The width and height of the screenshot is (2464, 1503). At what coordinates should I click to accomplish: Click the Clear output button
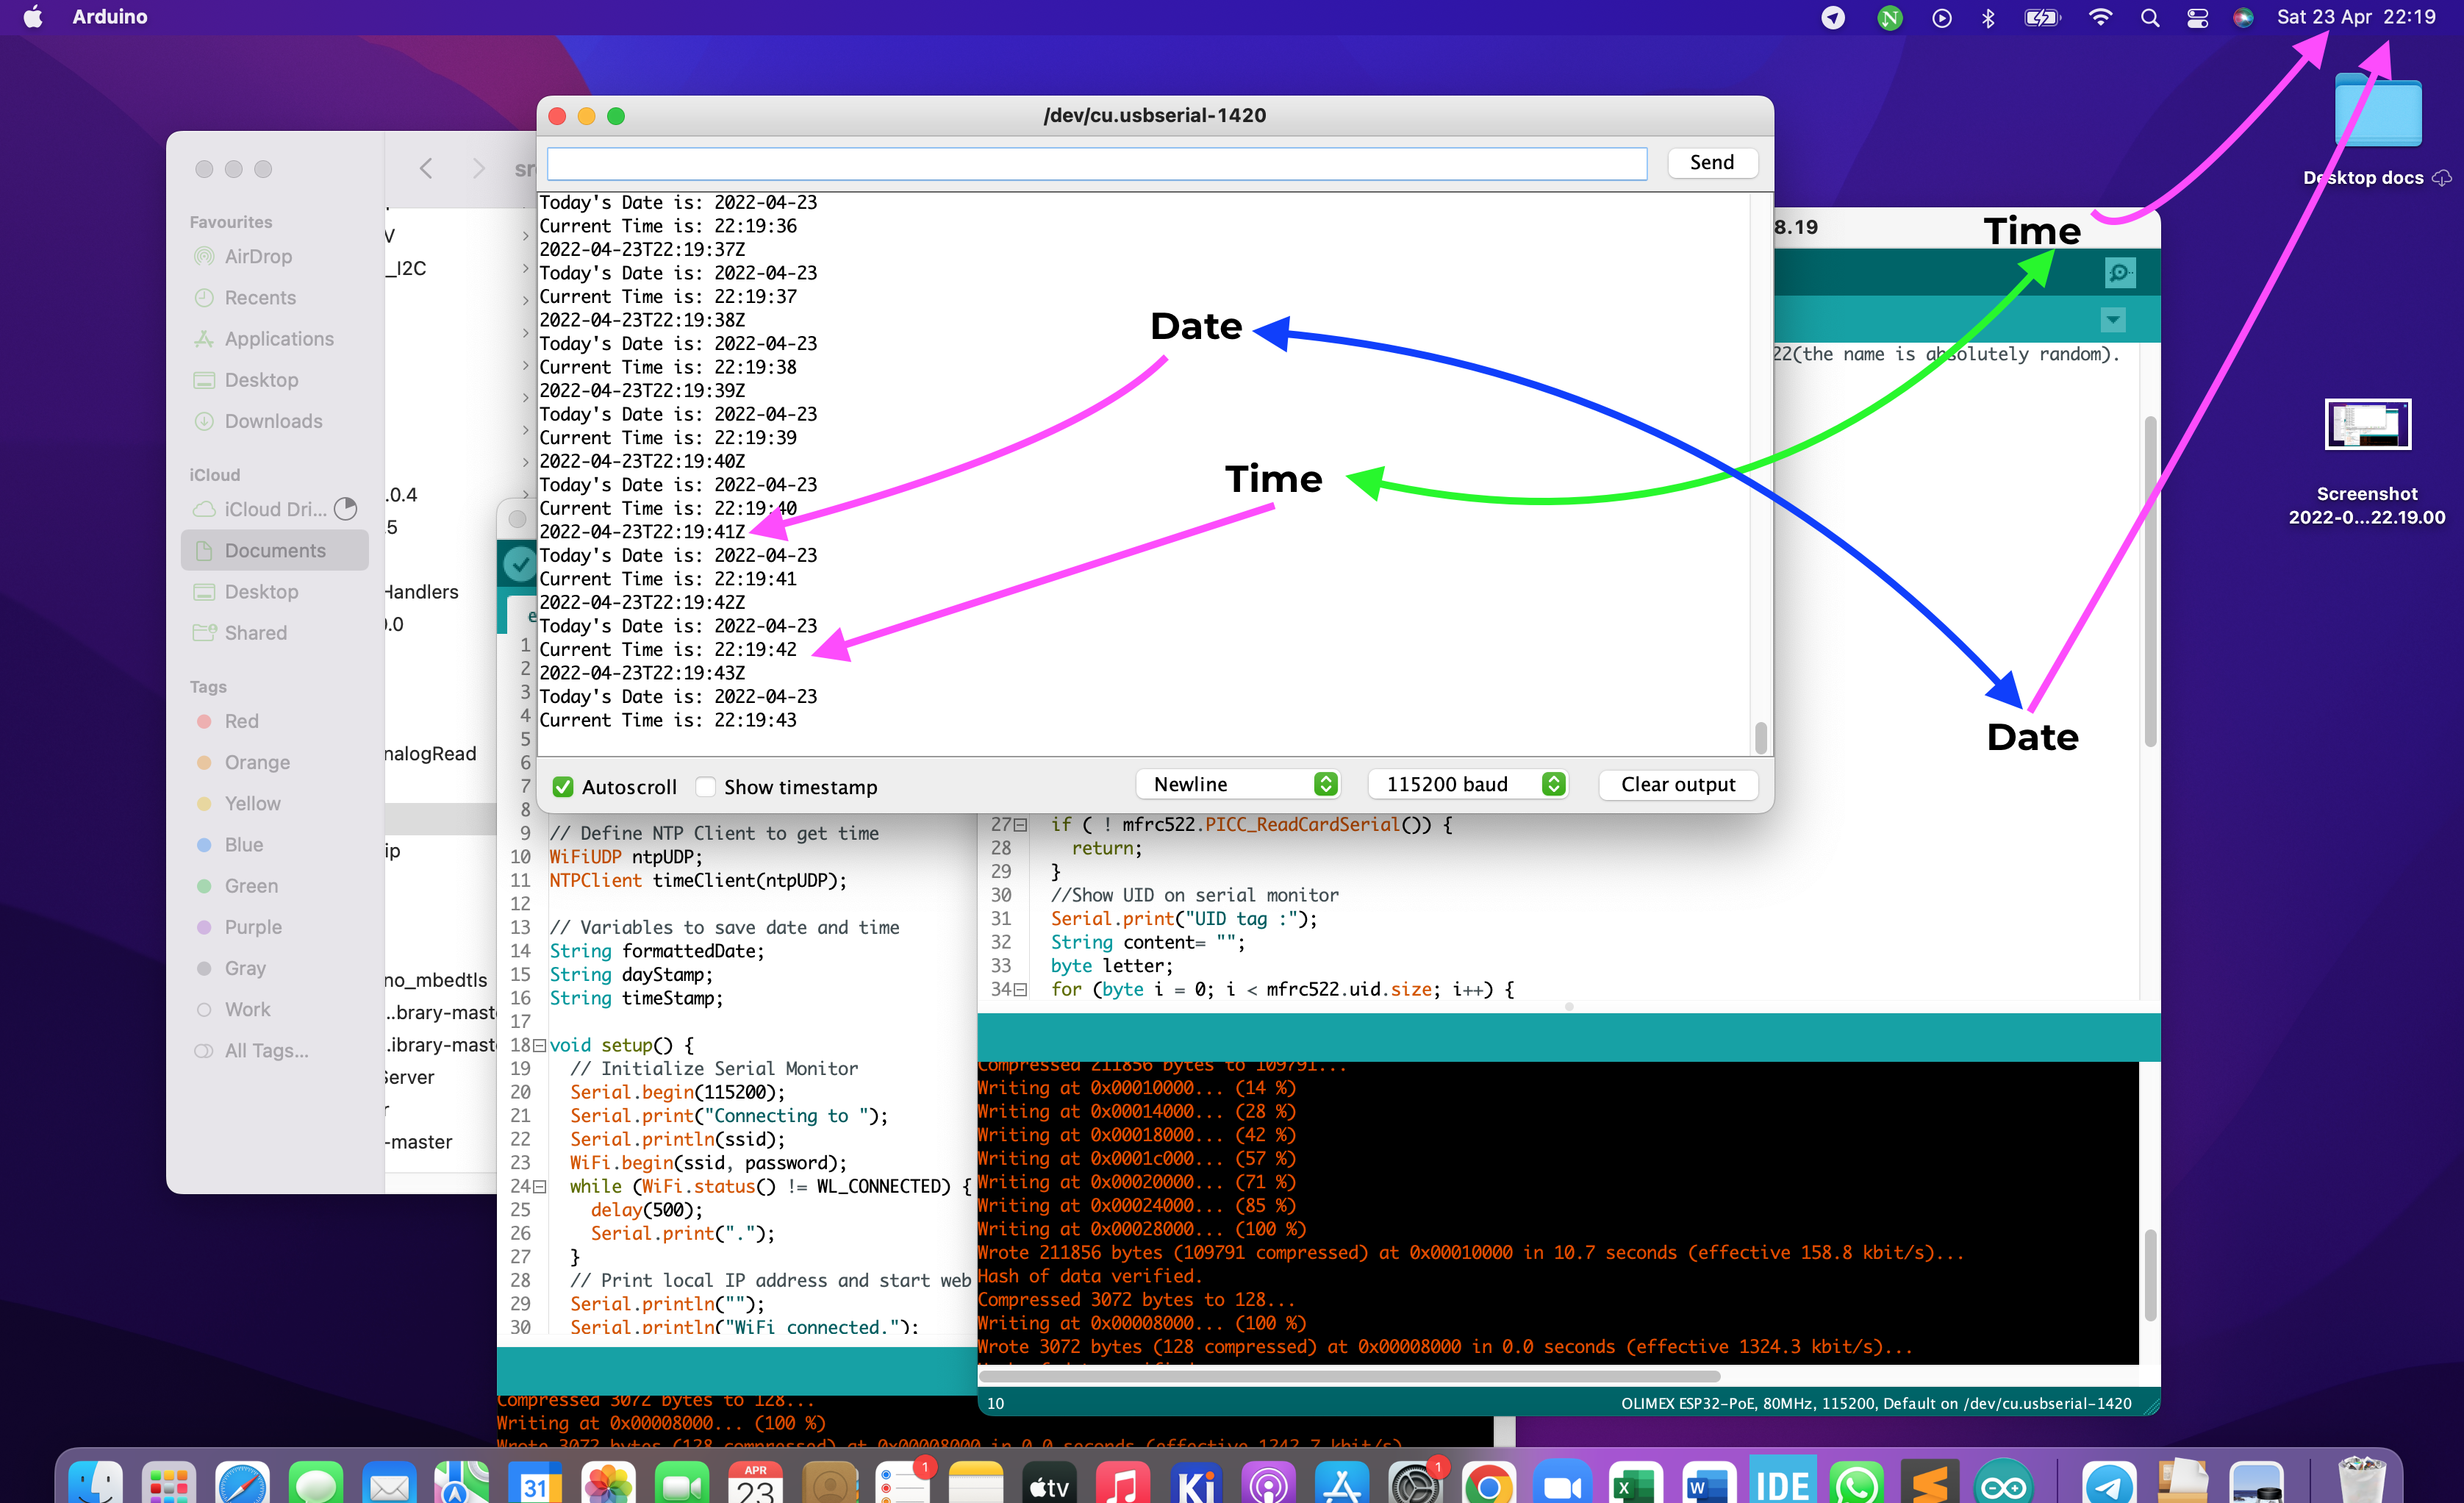point(1678,784)
